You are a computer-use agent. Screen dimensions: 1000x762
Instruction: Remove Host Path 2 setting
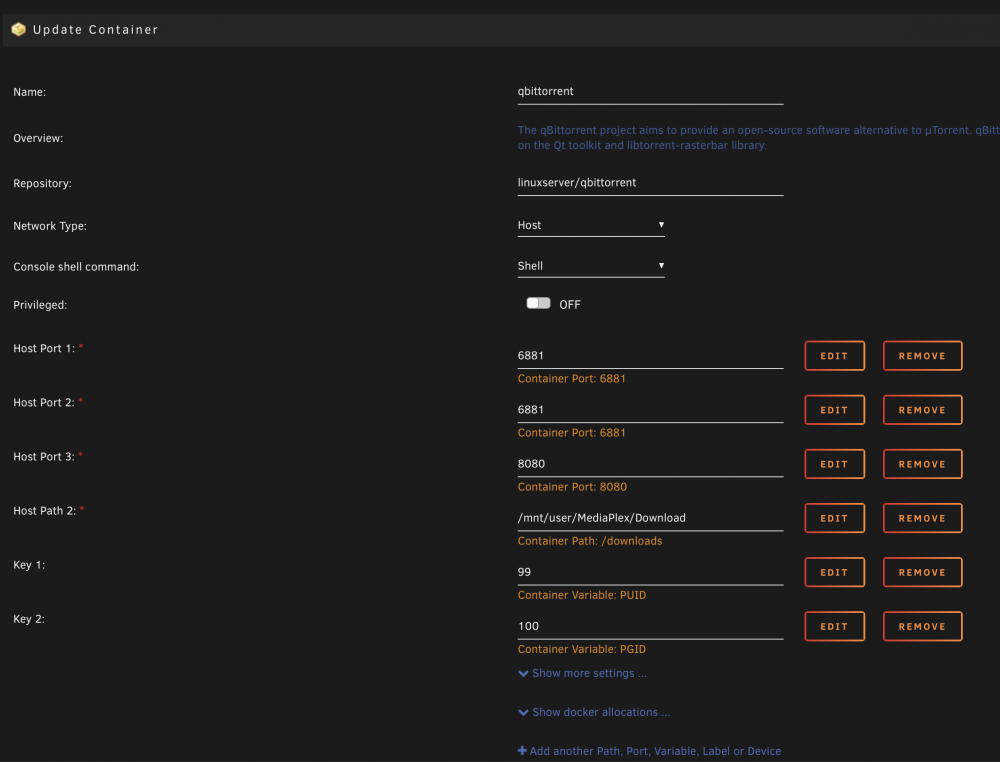pyautogui.click(x=922, y=518)
